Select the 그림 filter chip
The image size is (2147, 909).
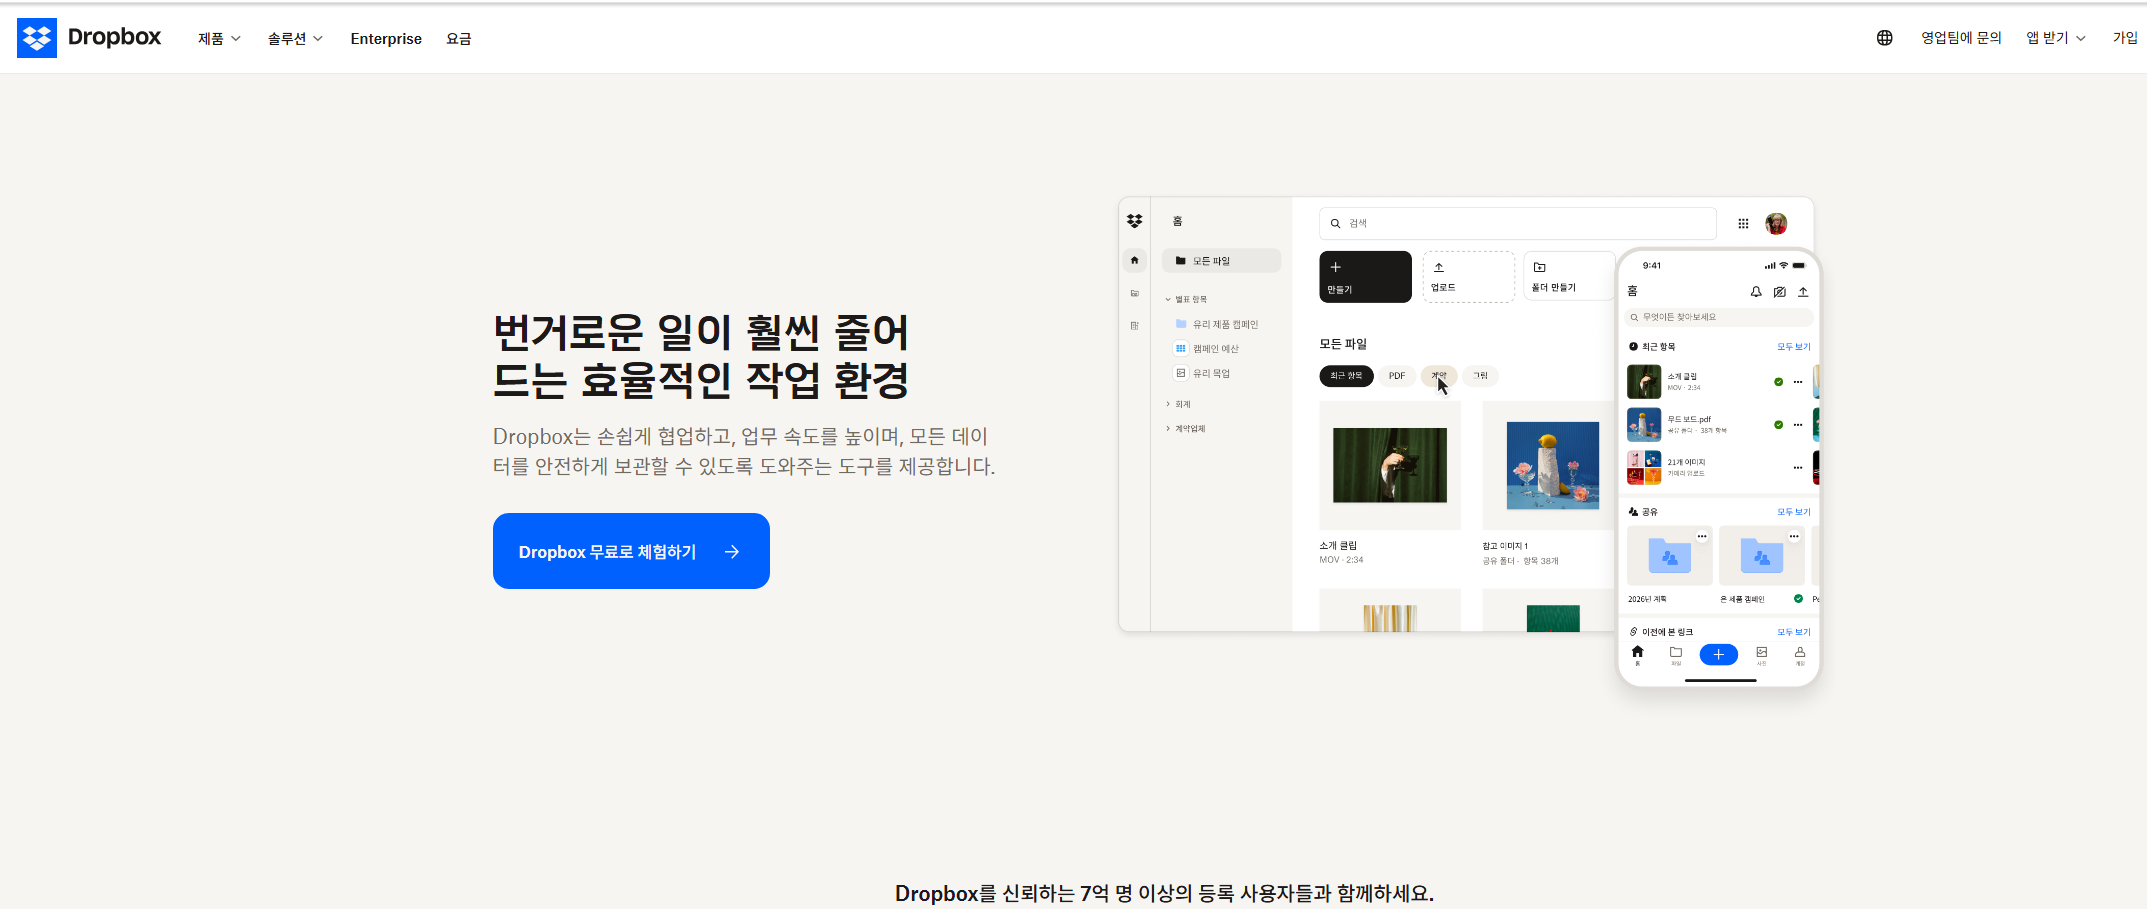[1480, 376]
